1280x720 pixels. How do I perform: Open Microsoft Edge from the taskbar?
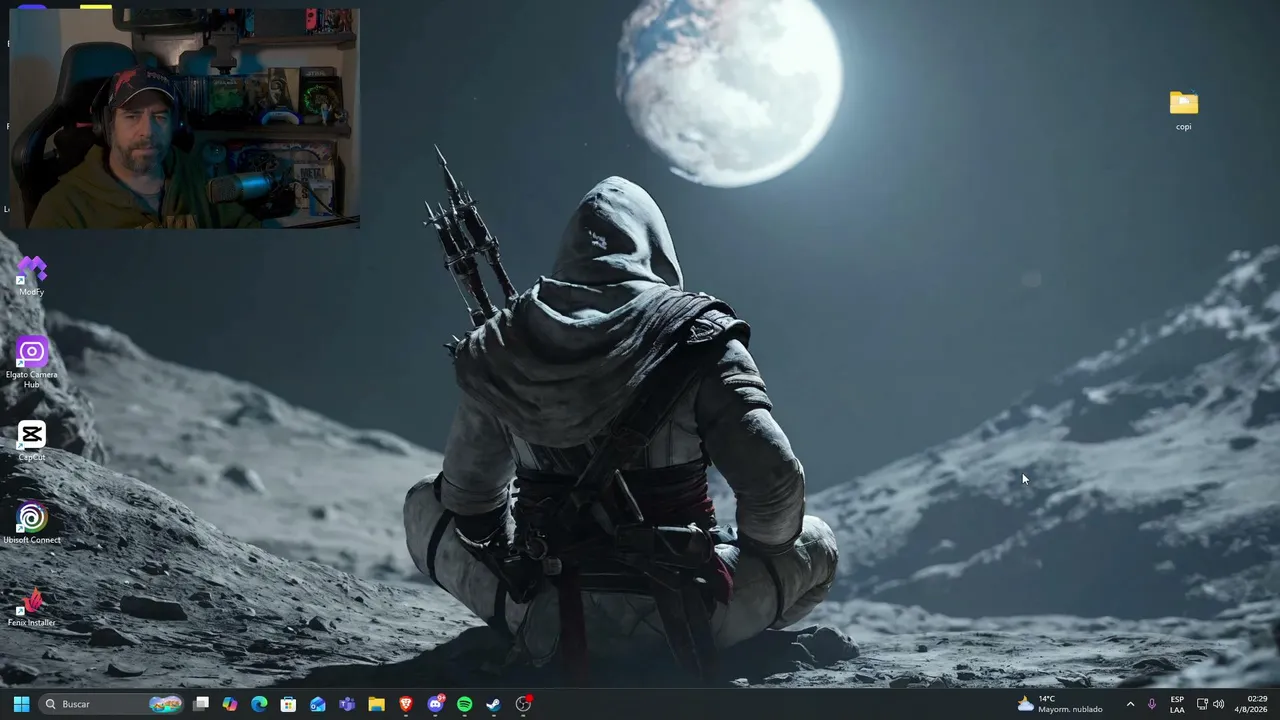(259, 704)
